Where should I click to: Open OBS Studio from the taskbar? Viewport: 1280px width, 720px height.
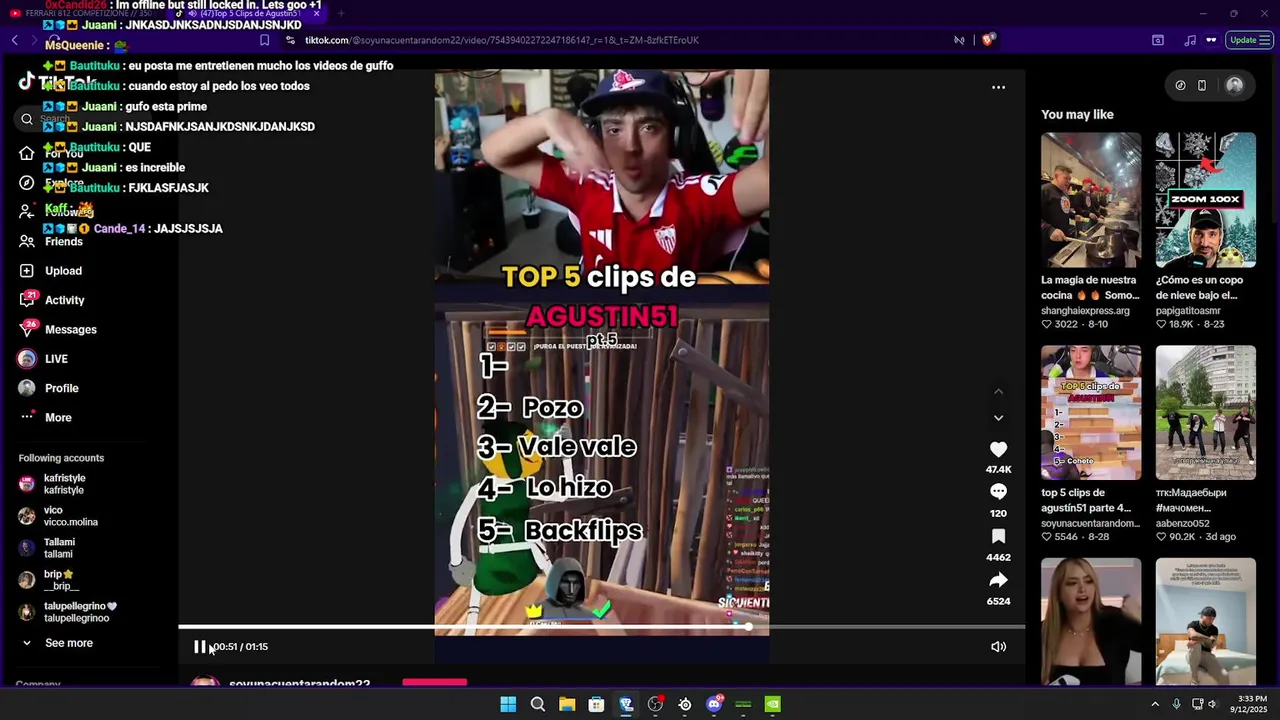pyautogui.click(x=655, y=704)
